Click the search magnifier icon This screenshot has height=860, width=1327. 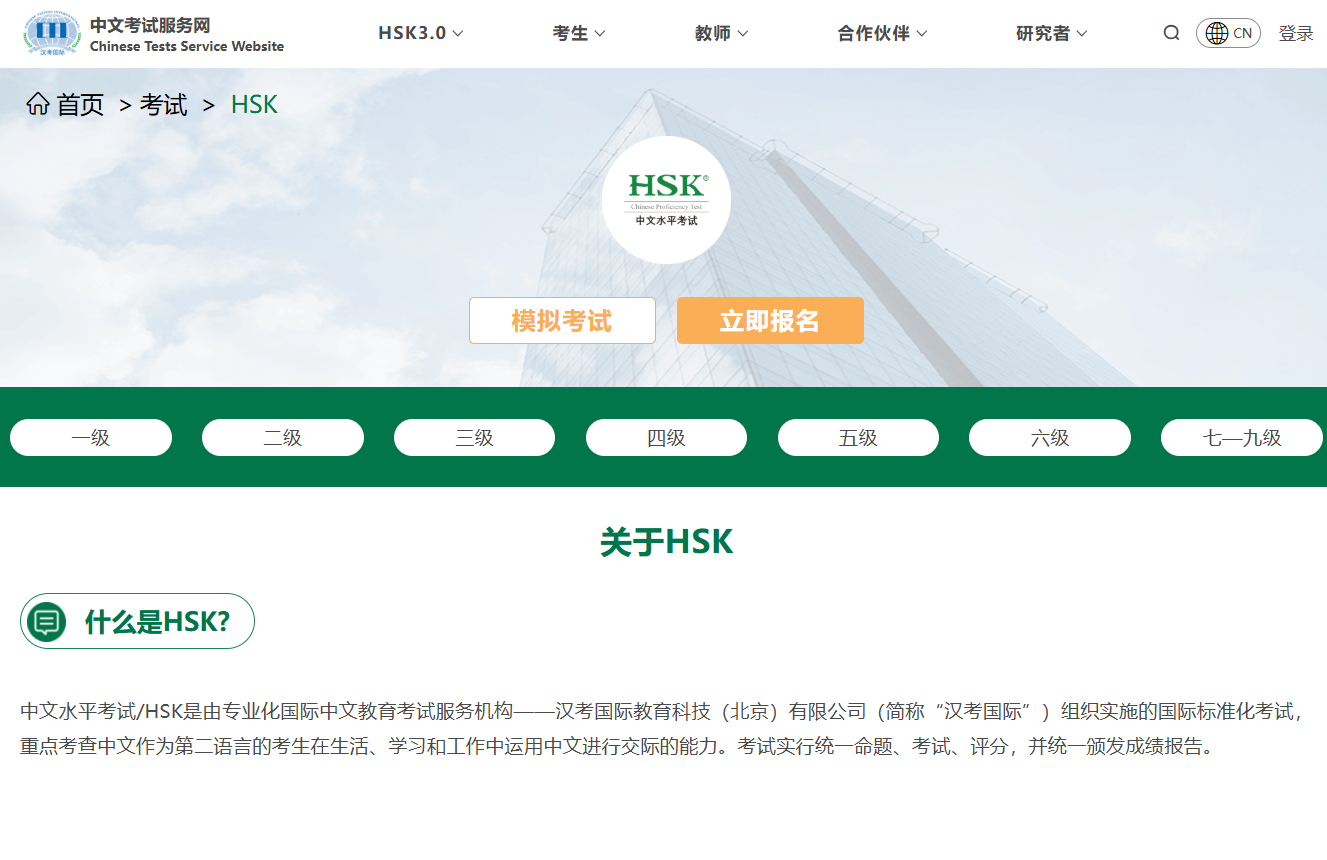click(1171, 32)
